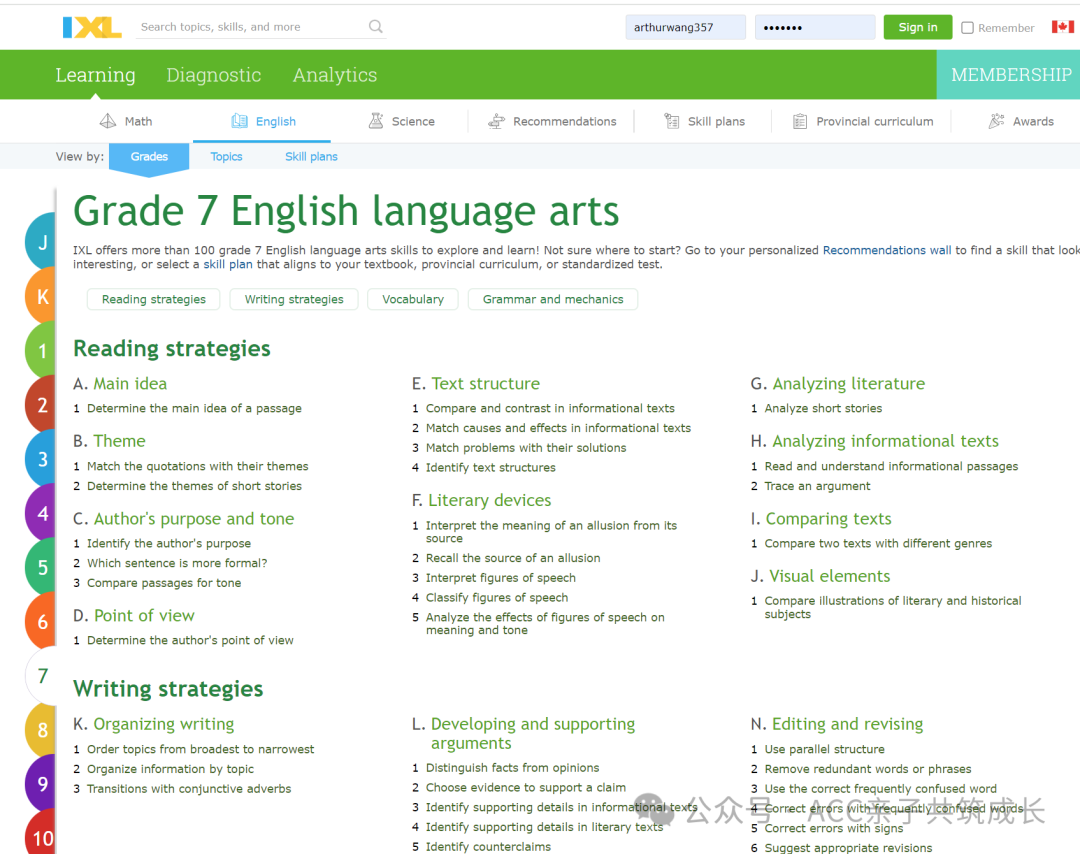
Task: Click the Literary devices heading
Action: tap(490, 500)
